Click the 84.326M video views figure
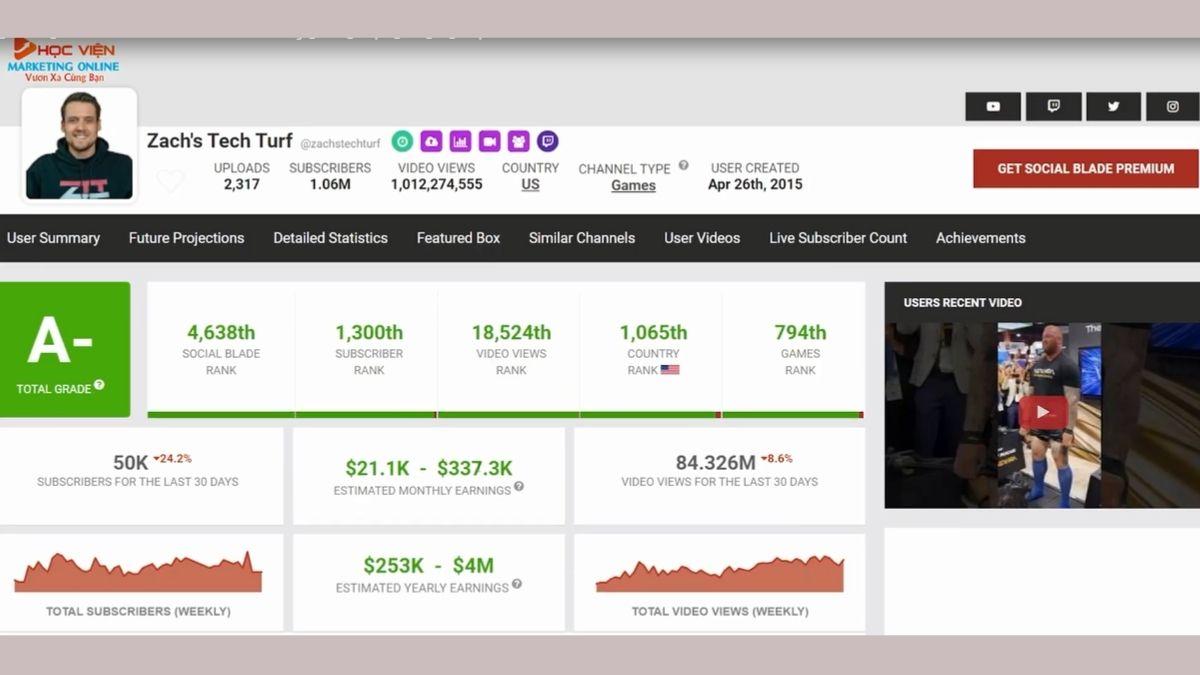Image resolution: width=1200 pixels, height=675 pixels. (x=715, y=463)
